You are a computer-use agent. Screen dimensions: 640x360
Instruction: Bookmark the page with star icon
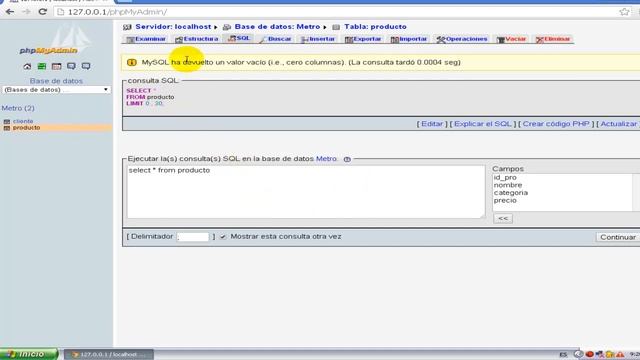(624, 12)
